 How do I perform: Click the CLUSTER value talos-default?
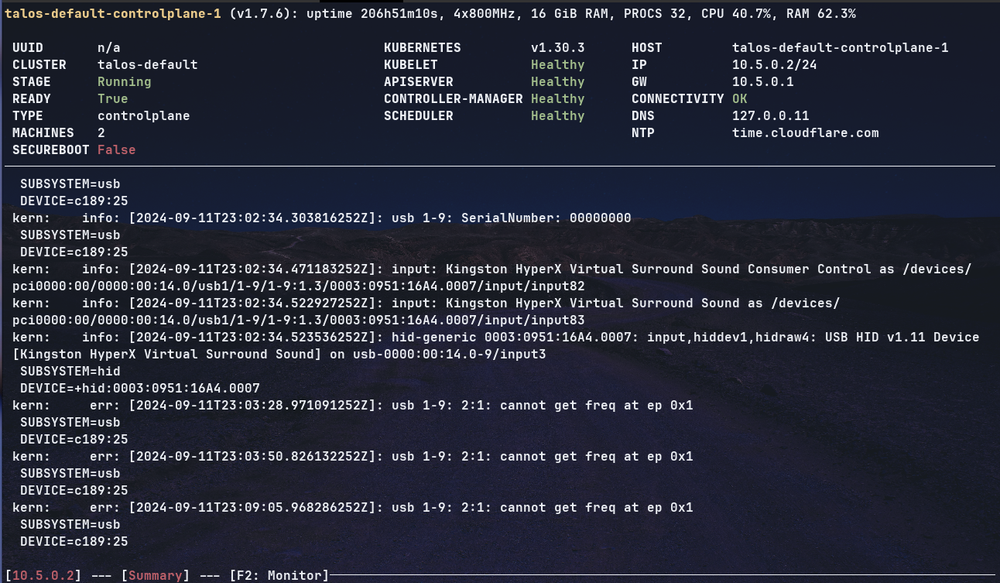point(147,65)
